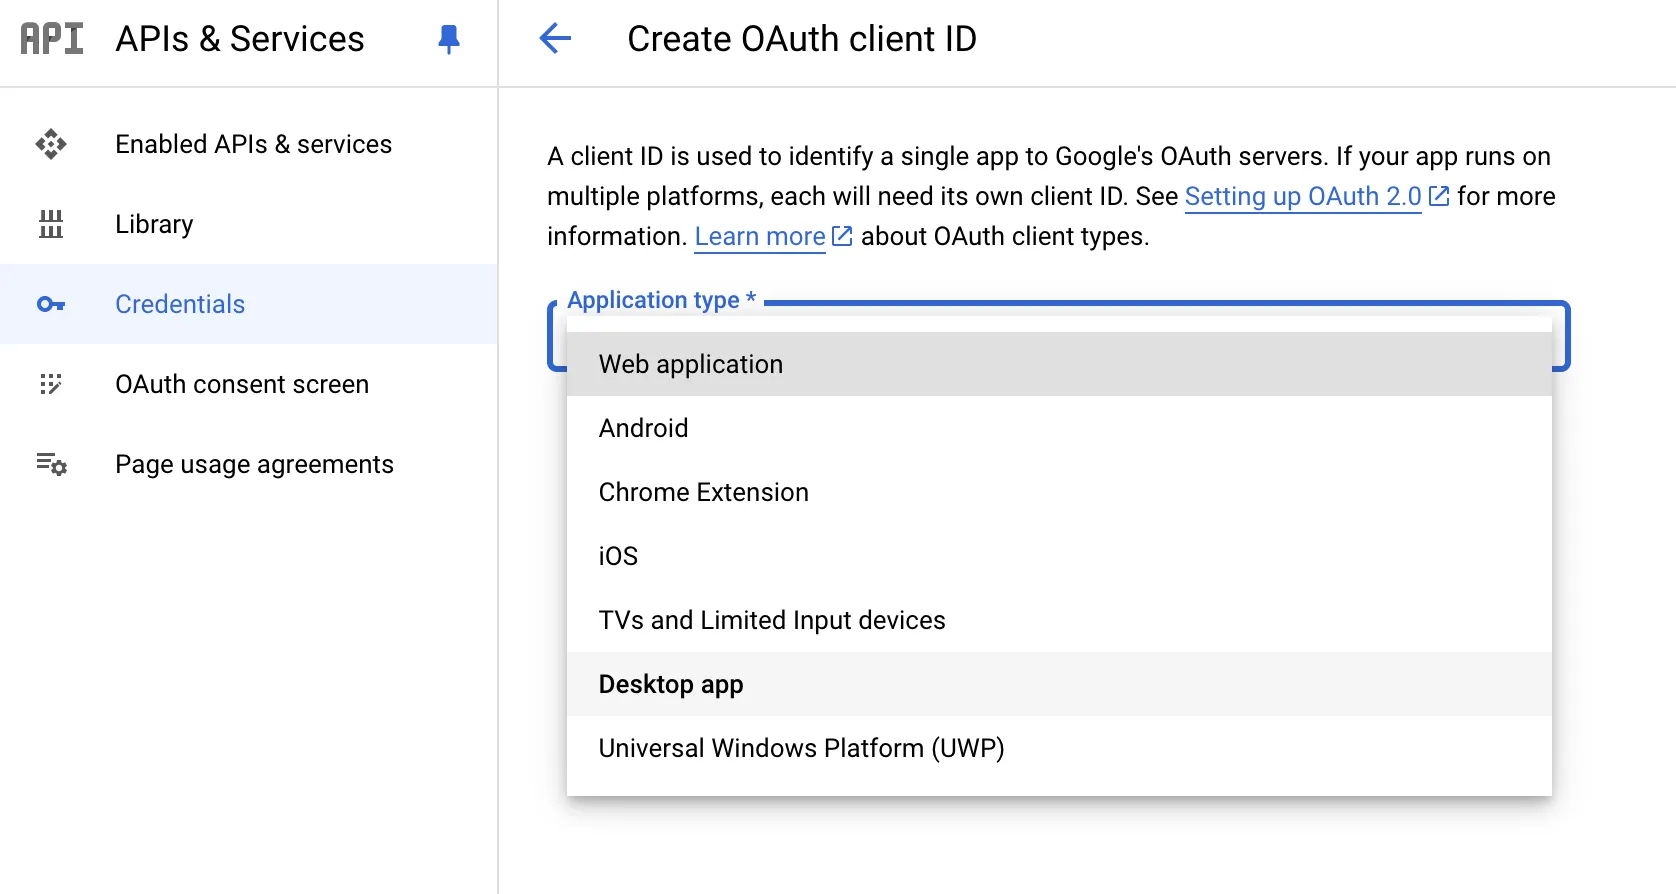The width and height of the screenshot is (1676, 894).
Task: Select Universal Windows Platform (UWP)
Action: (x=1059, y=748)
